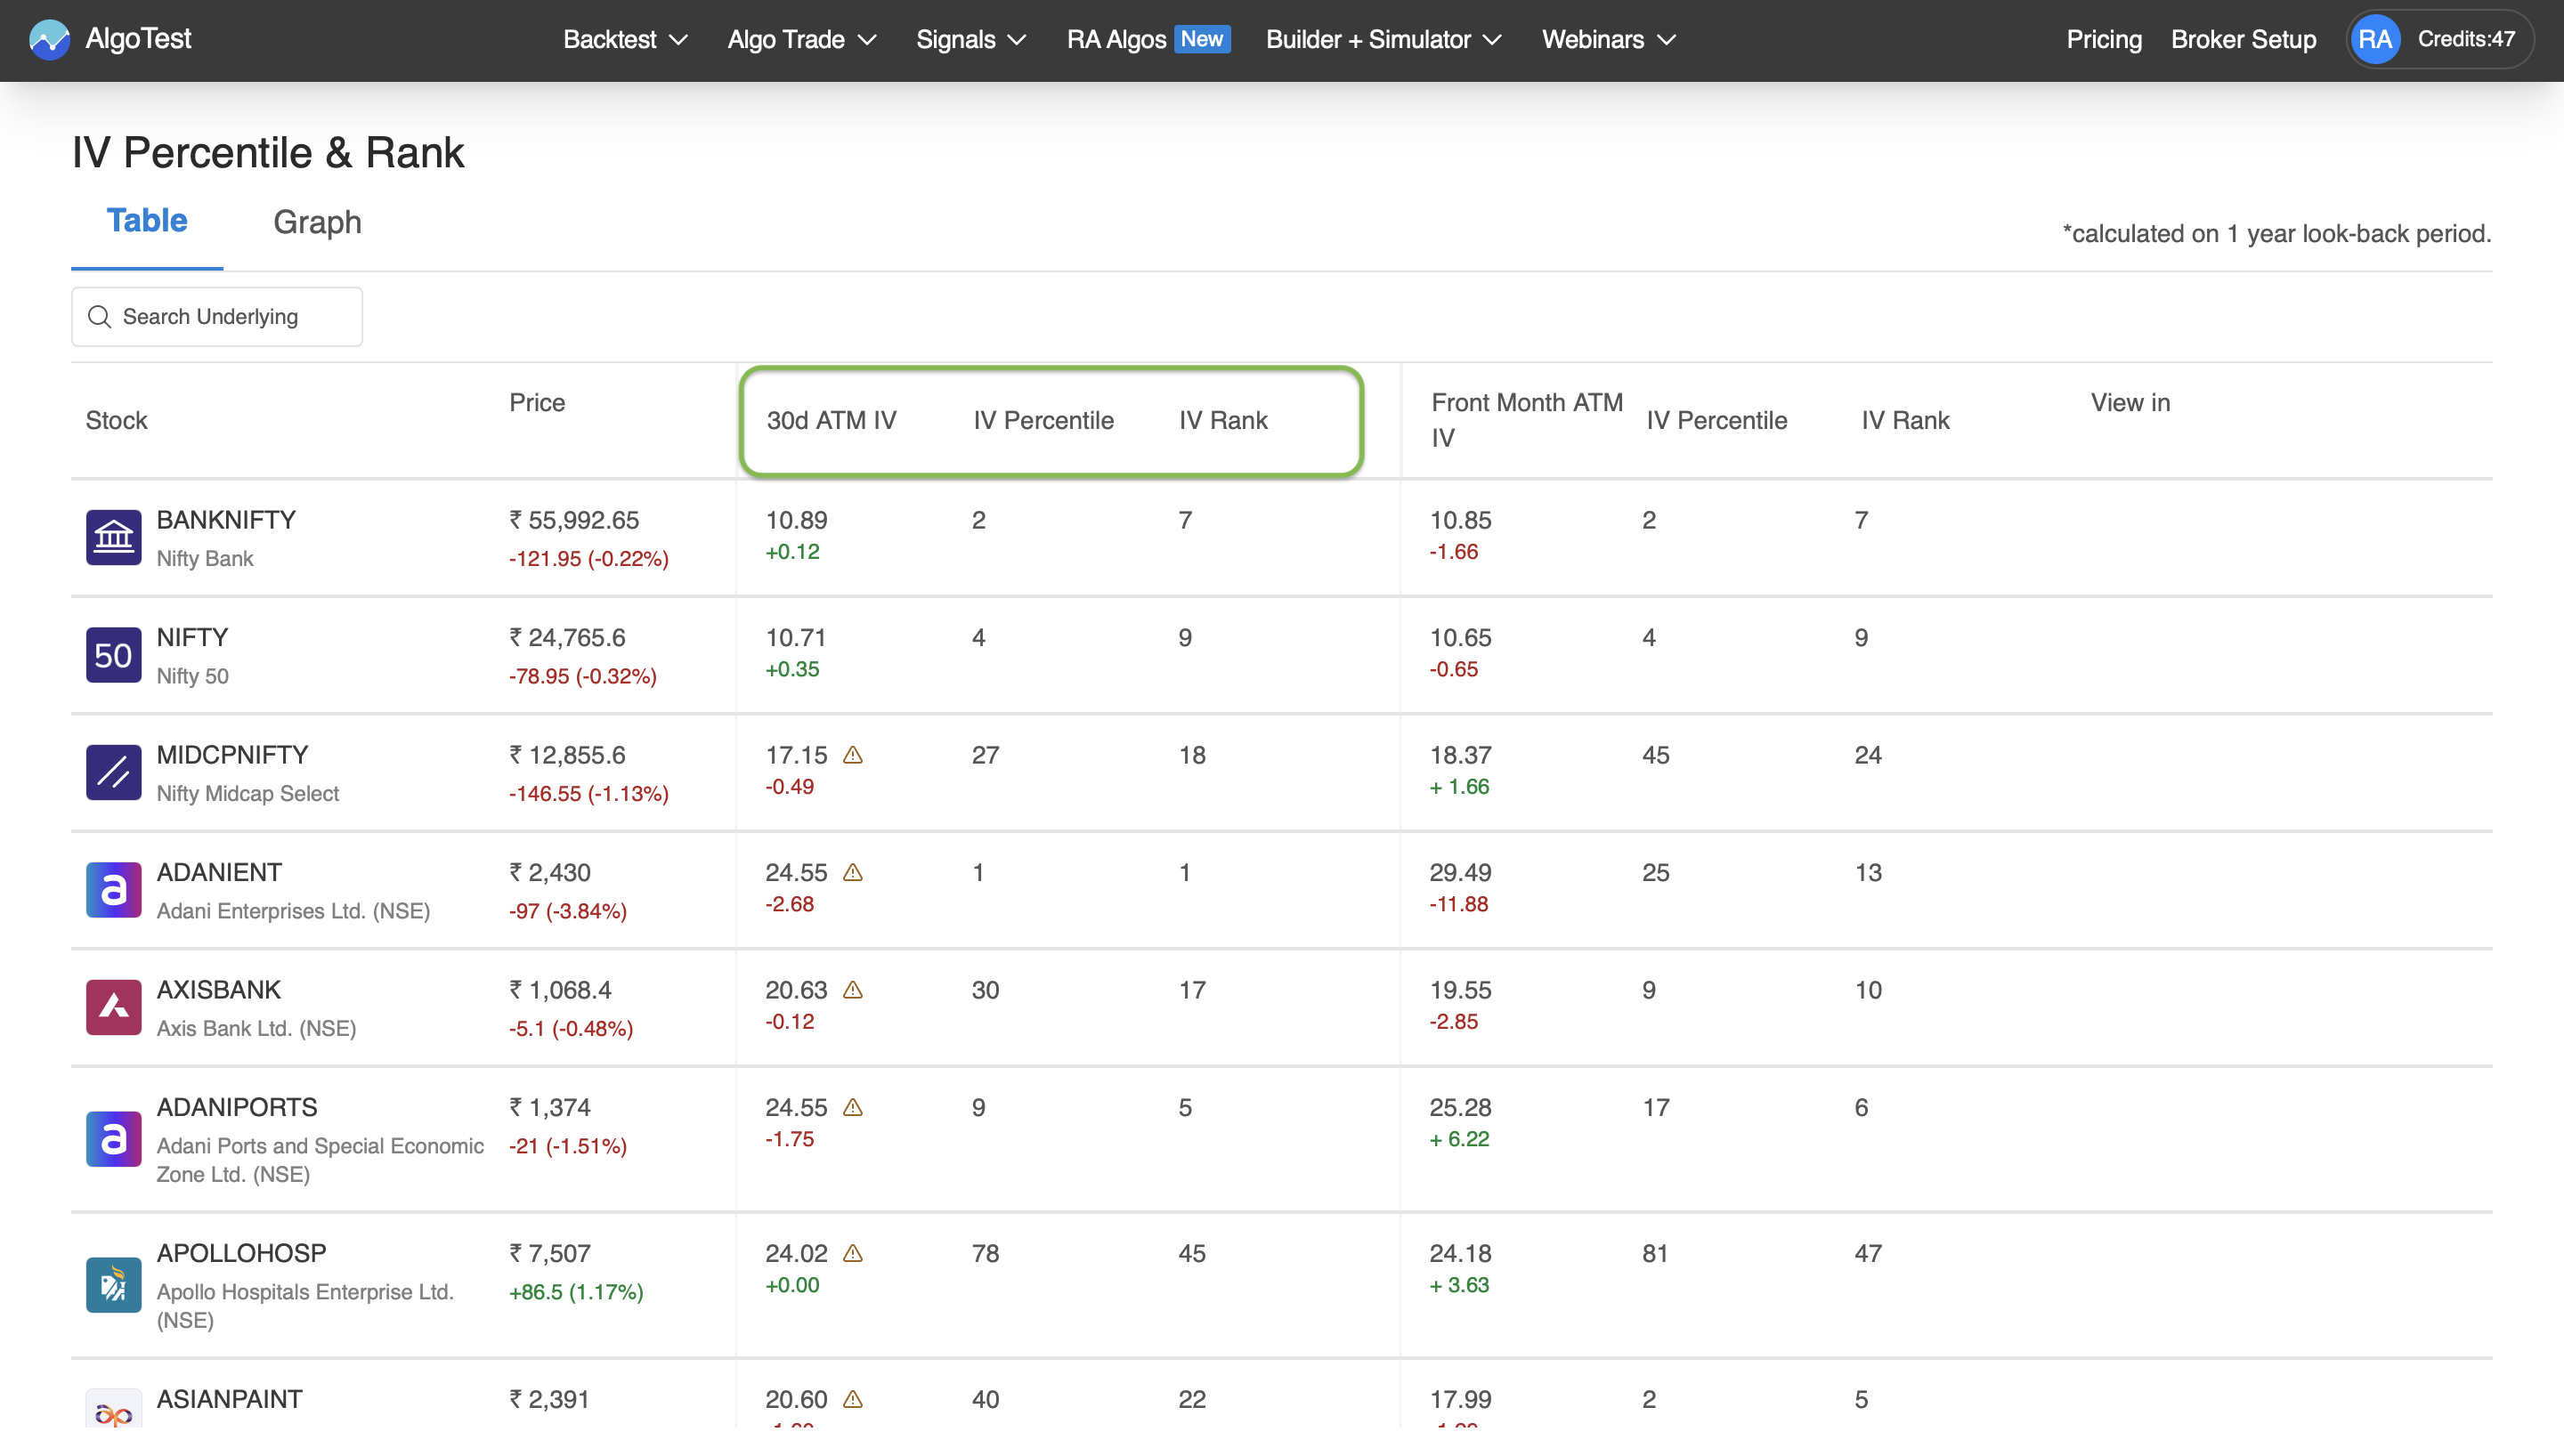The height and width of the screenshot is (1456, 2564).
Task: Open Broker Setup page
Action: 2243,39
